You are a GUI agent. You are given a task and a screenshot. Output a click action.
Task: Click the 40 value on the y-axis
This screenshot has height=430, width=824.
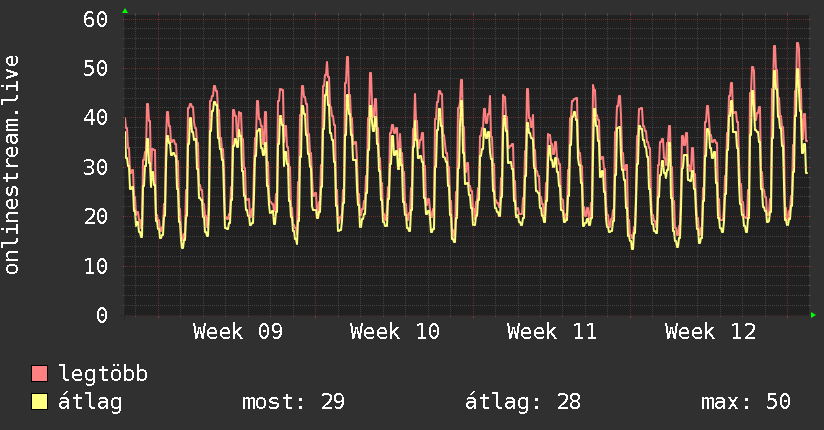95,117
